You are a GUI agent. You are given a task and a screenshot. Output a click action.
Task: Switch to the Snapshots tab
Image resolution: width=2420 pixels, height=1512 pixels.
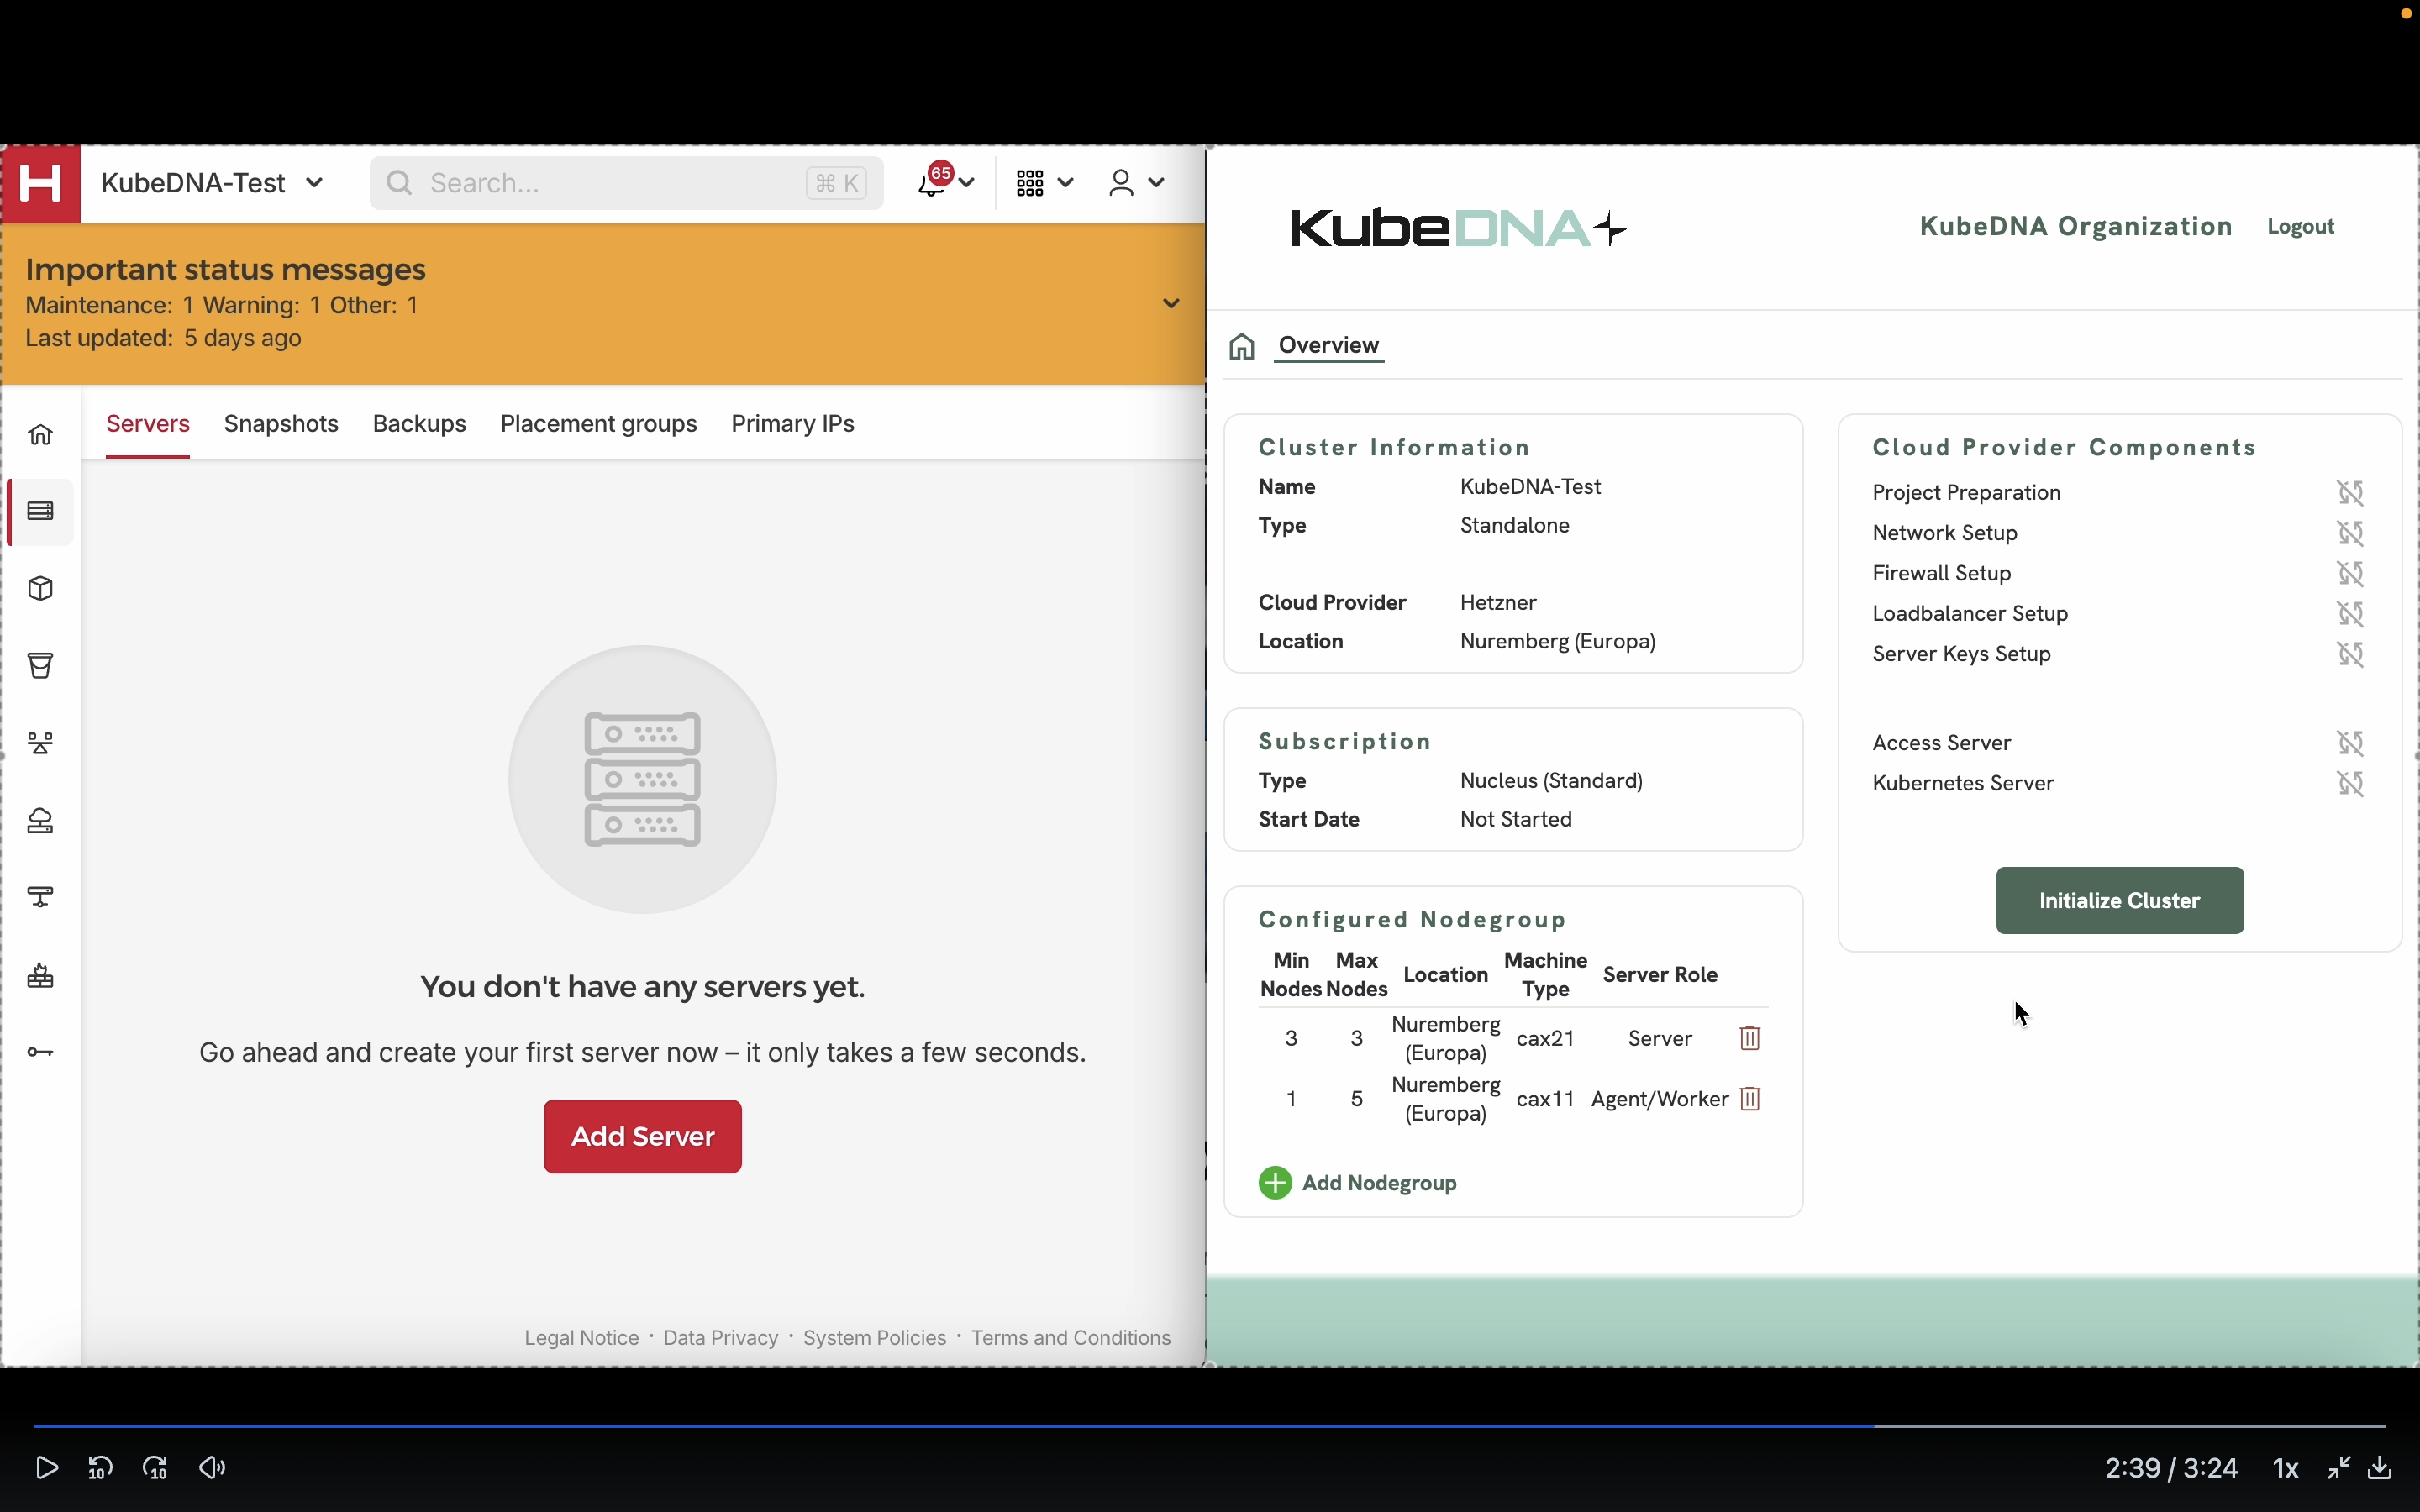(281, 424)
